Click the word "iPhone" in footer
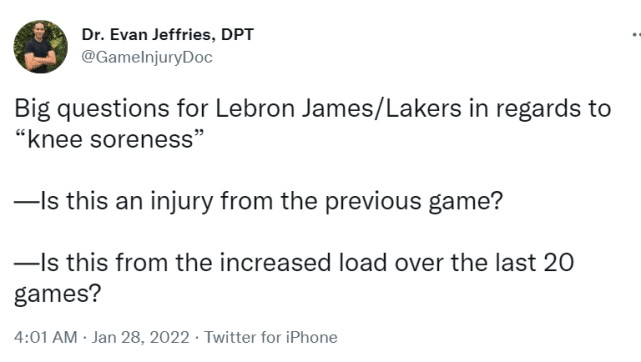 click(x=312, y=337)
